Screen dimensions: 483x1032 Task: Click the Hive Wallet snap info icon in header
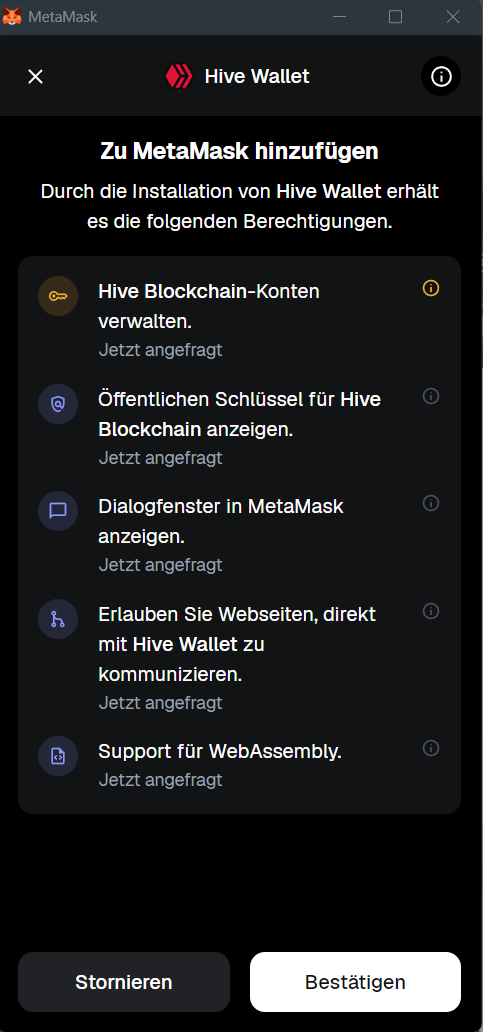pyautogui.click(x=441, y=76)
